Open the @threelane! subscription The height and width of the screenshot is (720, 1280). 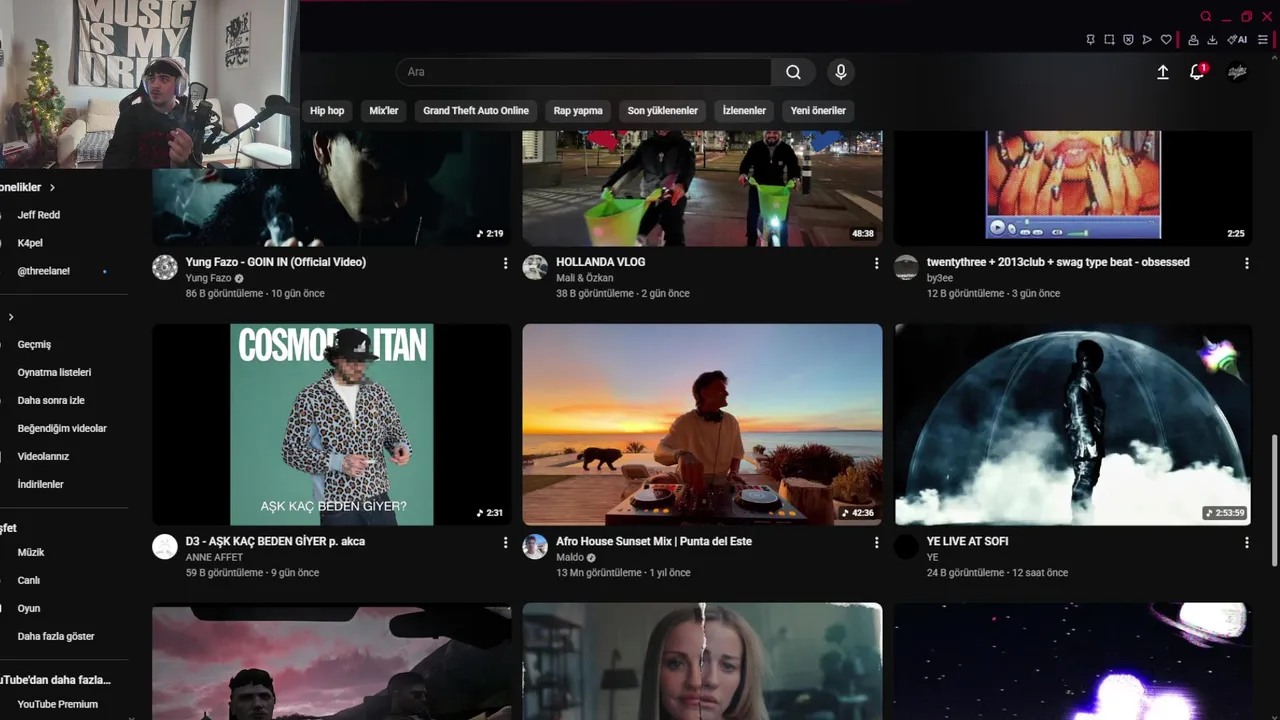(44, 271)
